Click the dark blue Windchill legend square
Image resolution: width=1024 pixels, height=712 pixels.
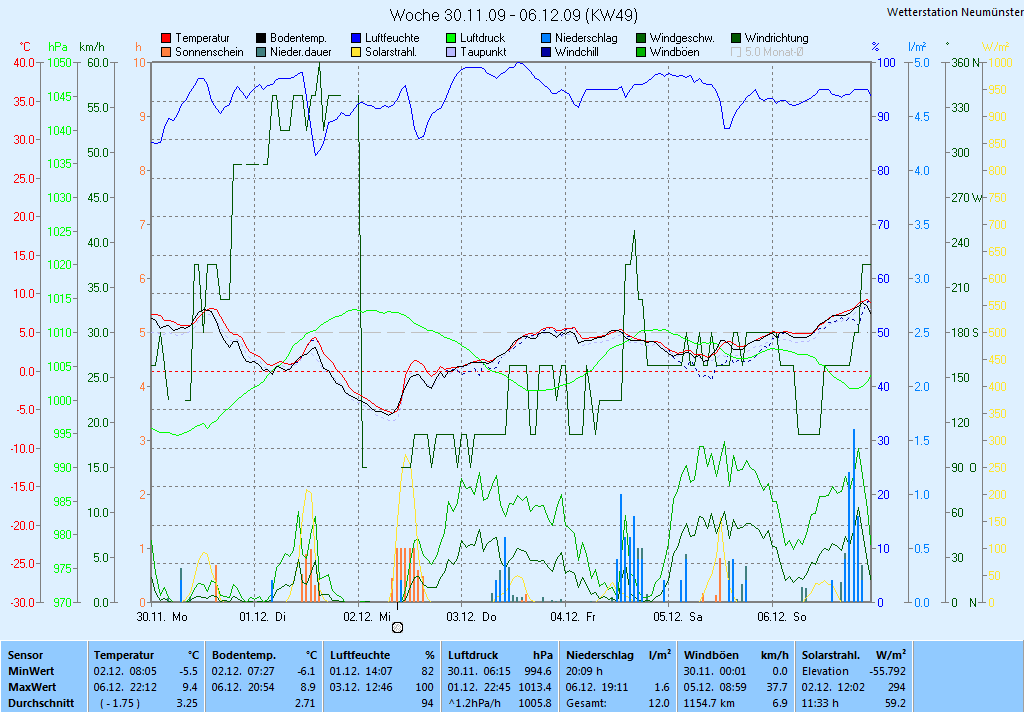tap(546, 52)
